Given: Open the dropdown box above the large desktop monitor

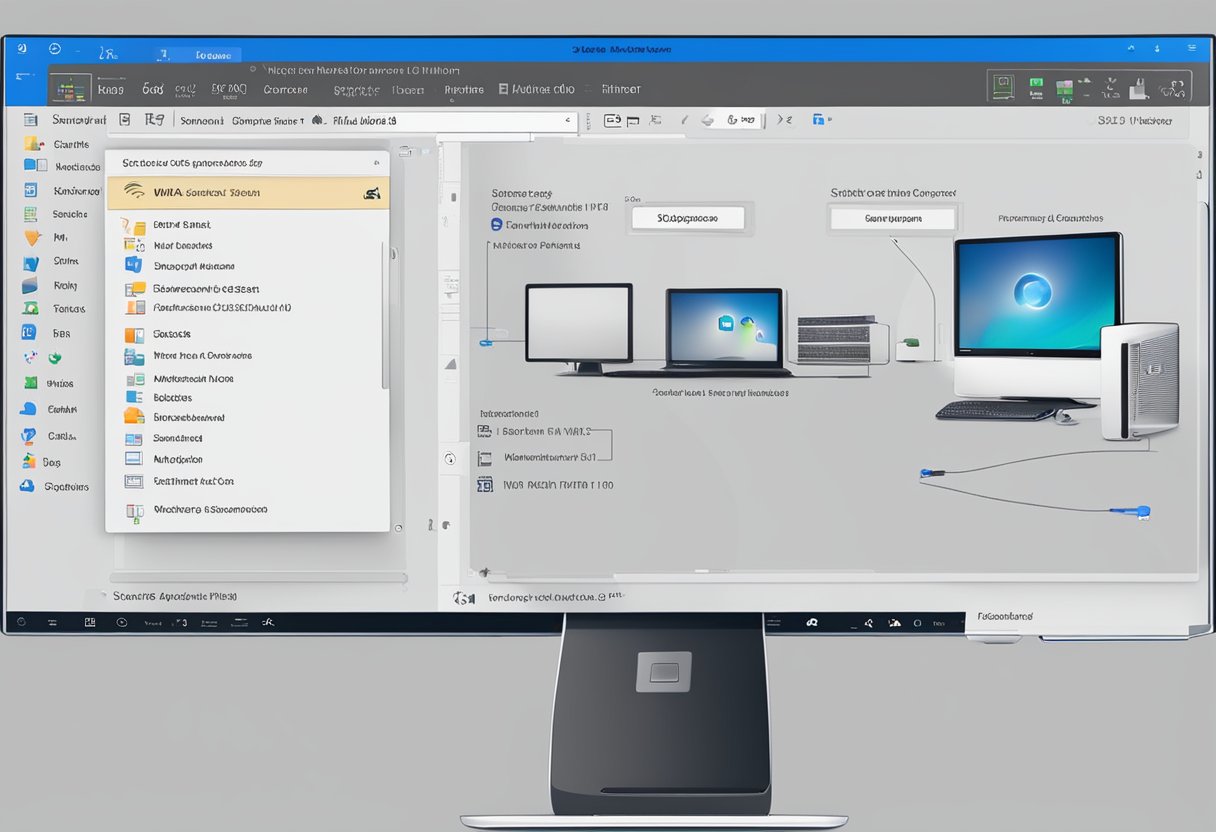Looking at the screenshot, I should [x=892, y=217].
